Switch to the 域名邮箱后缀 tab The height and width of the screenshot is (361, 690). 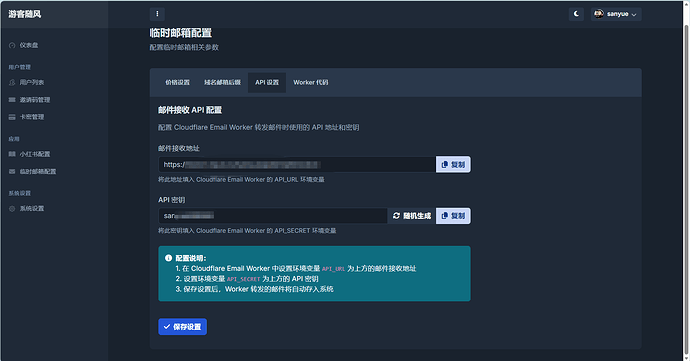coord(222,82)
